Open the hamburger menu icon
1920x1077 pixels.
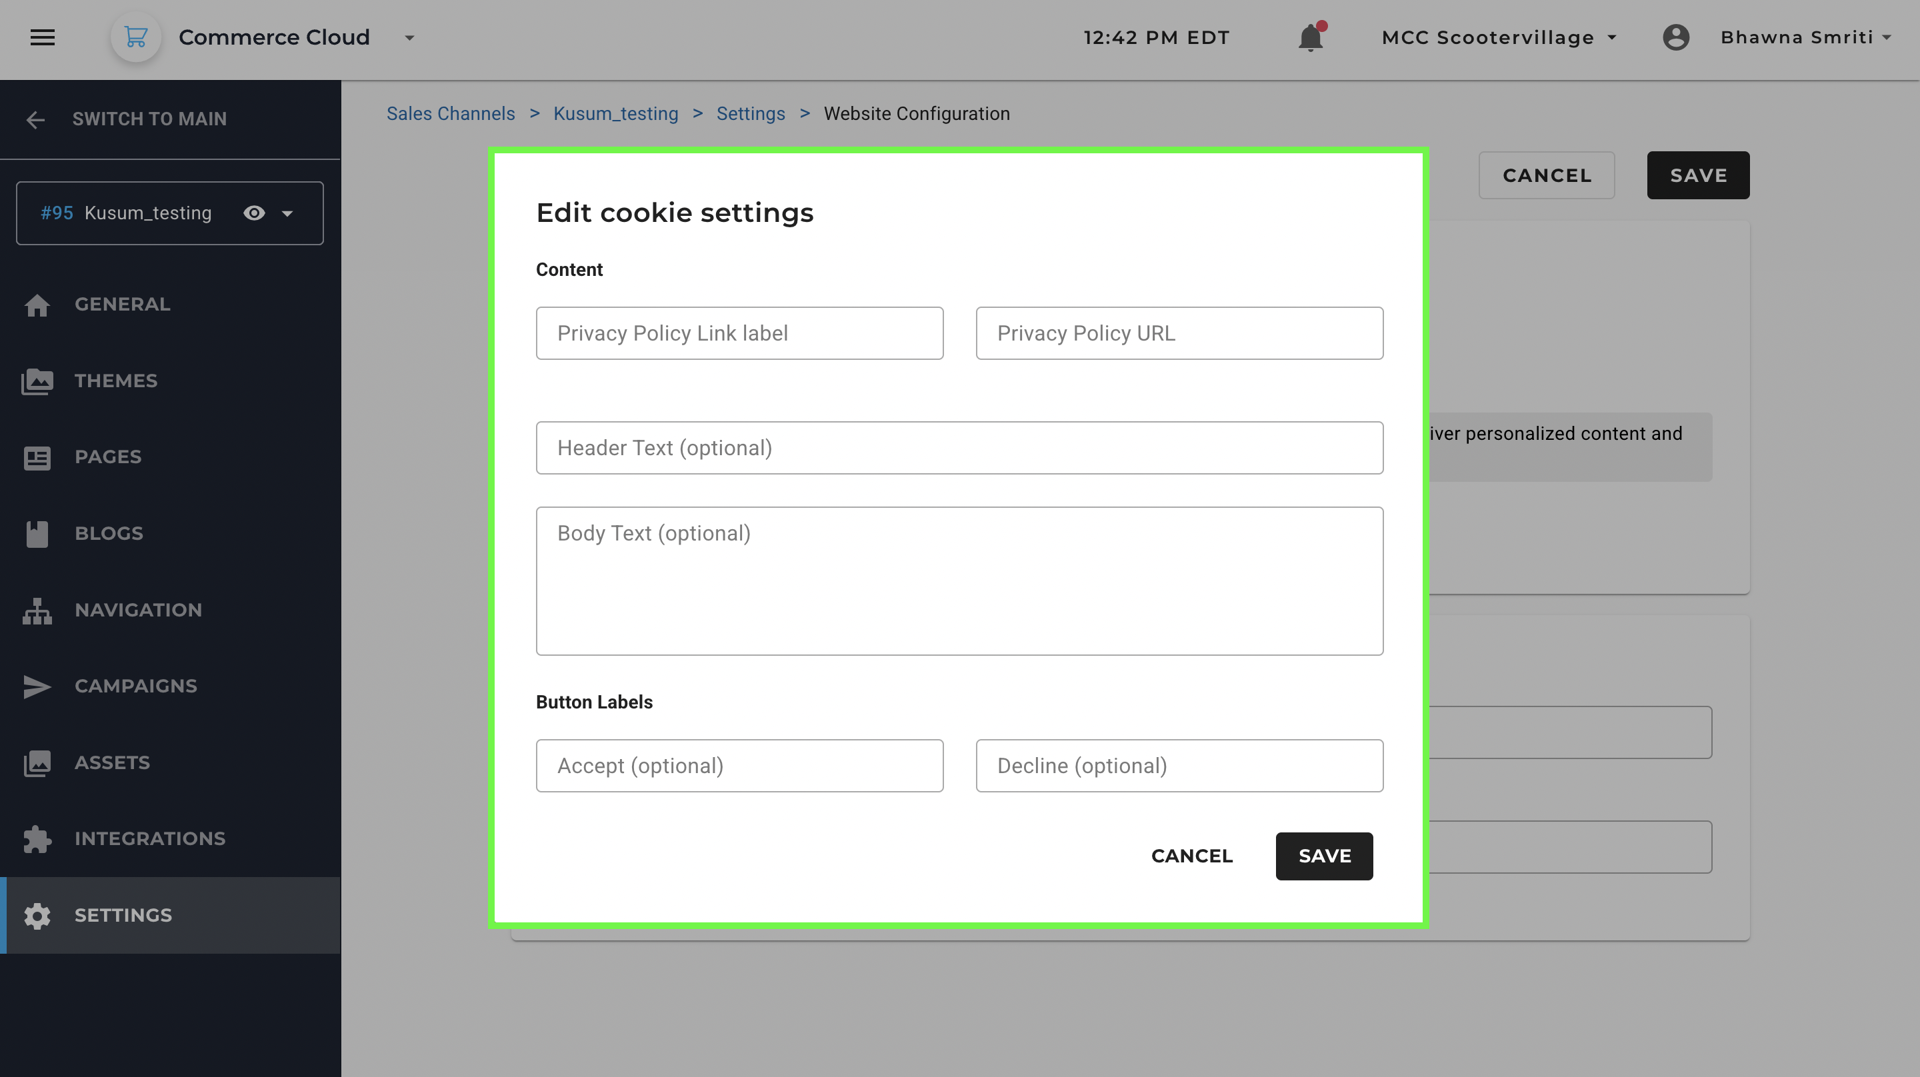coord(42,38)
